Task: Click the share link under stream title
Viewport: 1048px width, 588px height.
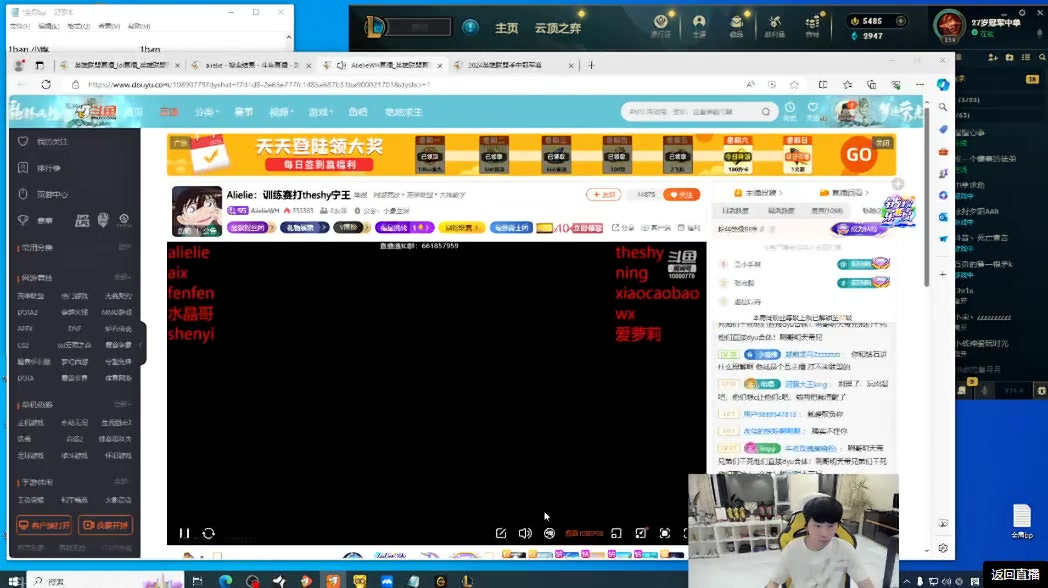Action: pyautogui.click(x=623, y=228)
